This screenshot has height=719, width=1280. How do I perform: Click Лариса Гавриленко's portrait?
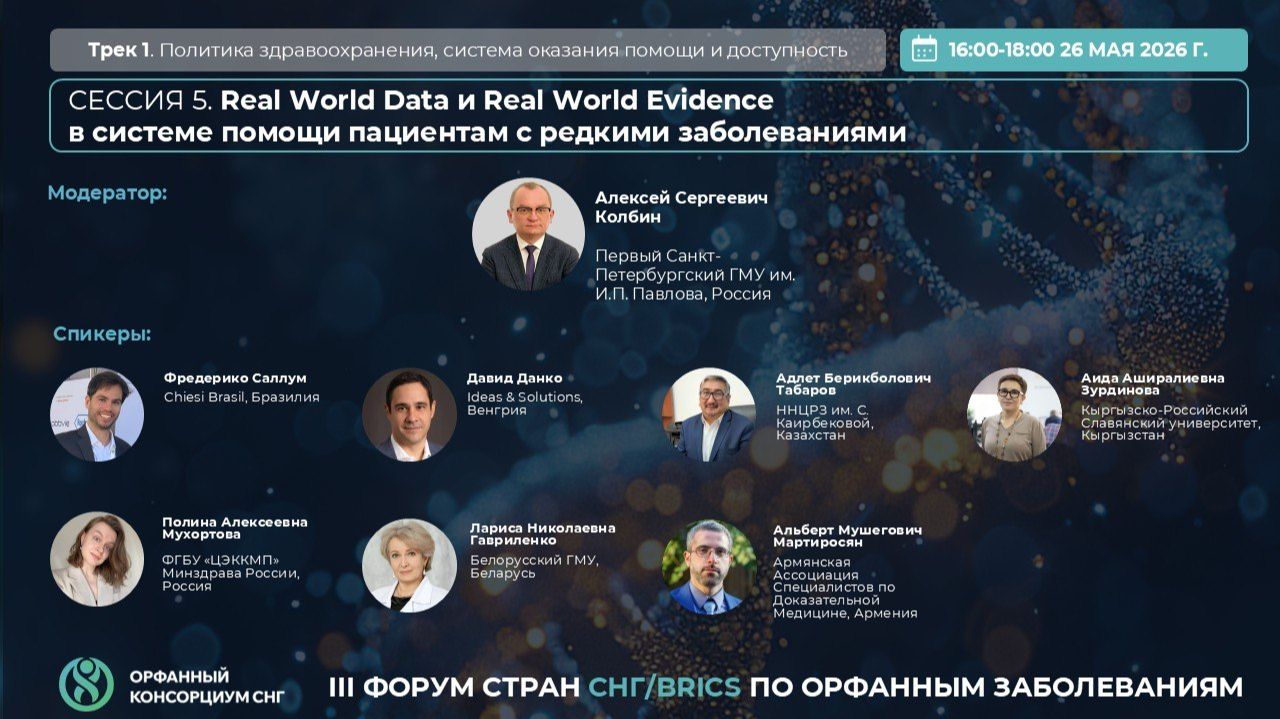pos(409,565)
